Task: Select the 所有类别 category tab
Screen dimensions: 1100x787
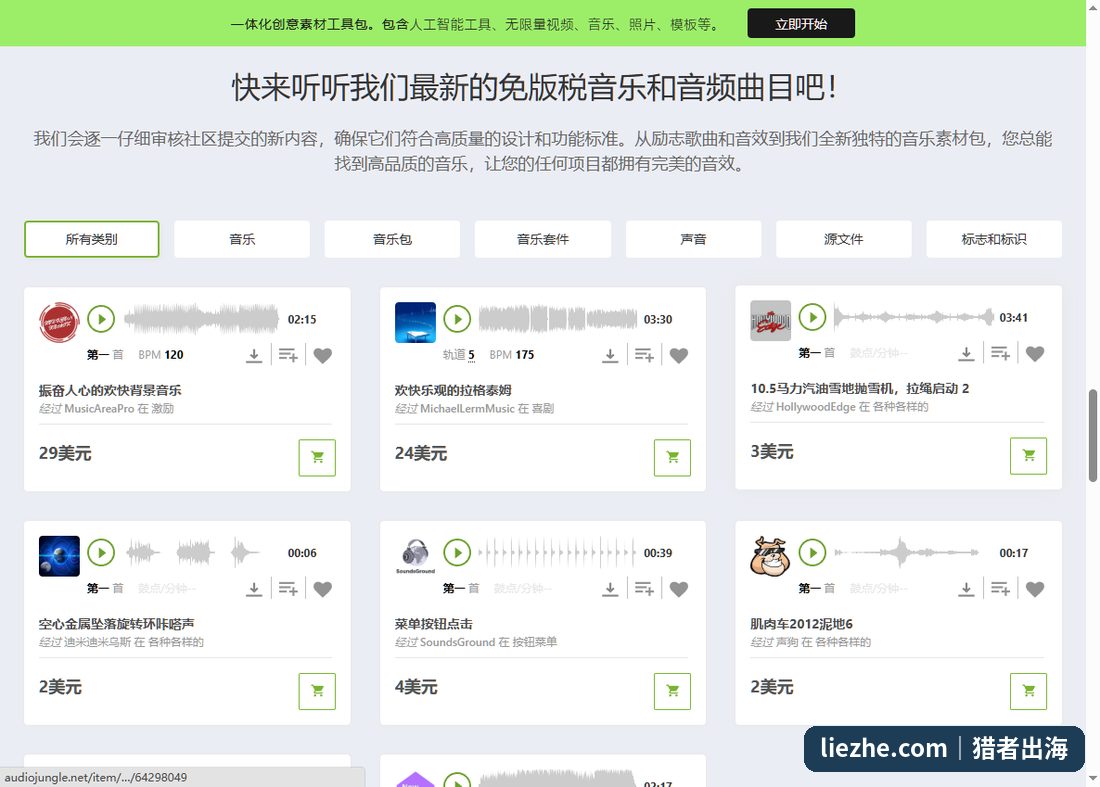Action: (x=92, y=239)
